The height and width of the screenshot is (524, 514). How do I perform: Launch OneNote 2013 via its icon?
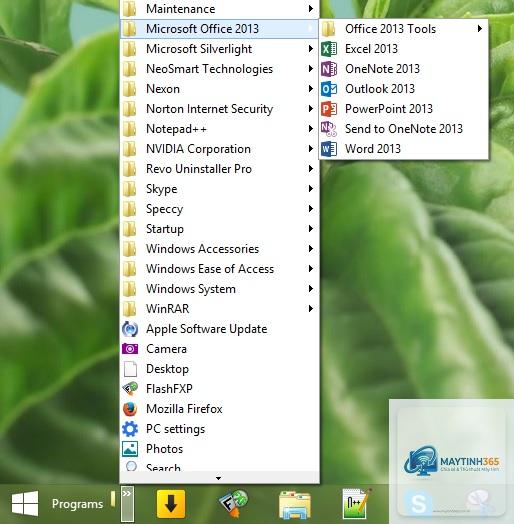tap(329, 69)
